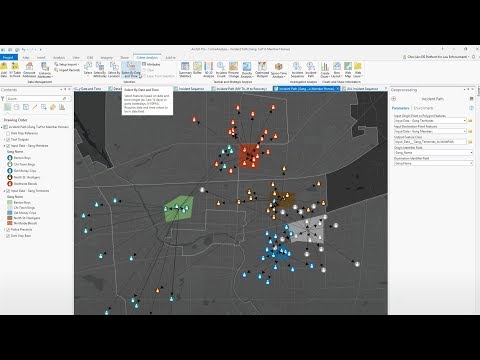Switch to the View ribbon tab
Viewport: 480px width, 360px height.
tap(76, 57)
